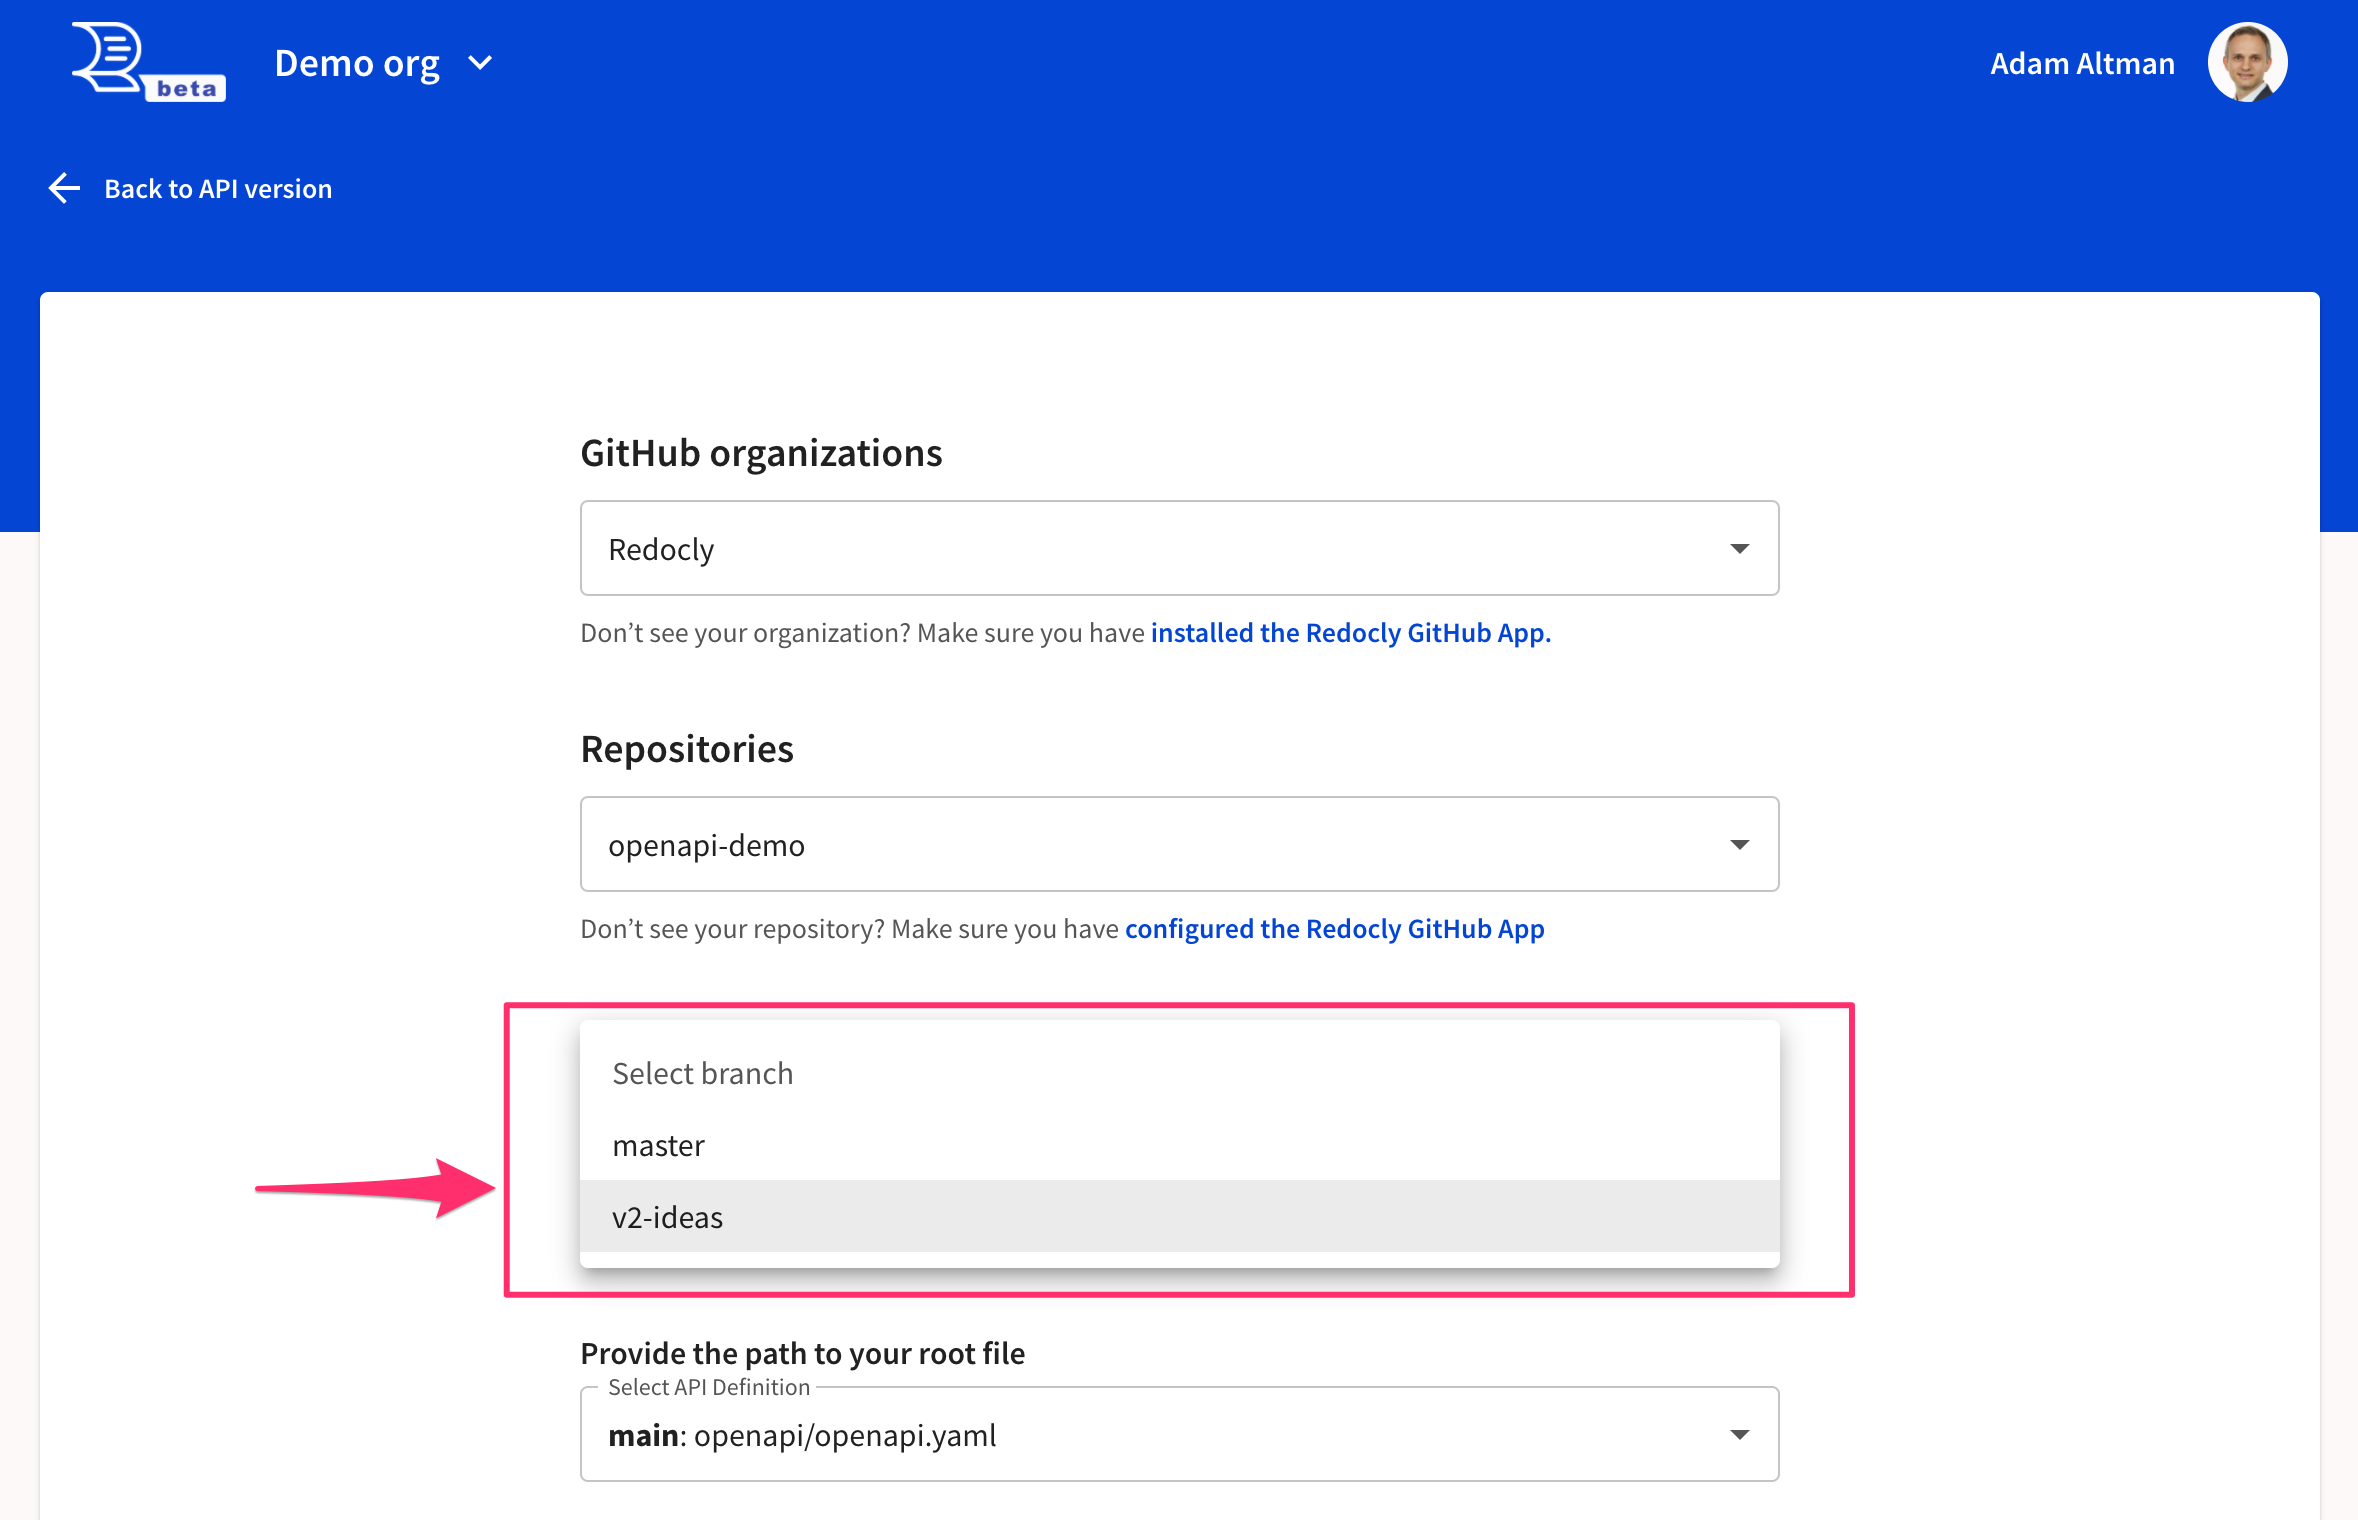
Task: Click the user avatar photo
Action: point(2247,62)
